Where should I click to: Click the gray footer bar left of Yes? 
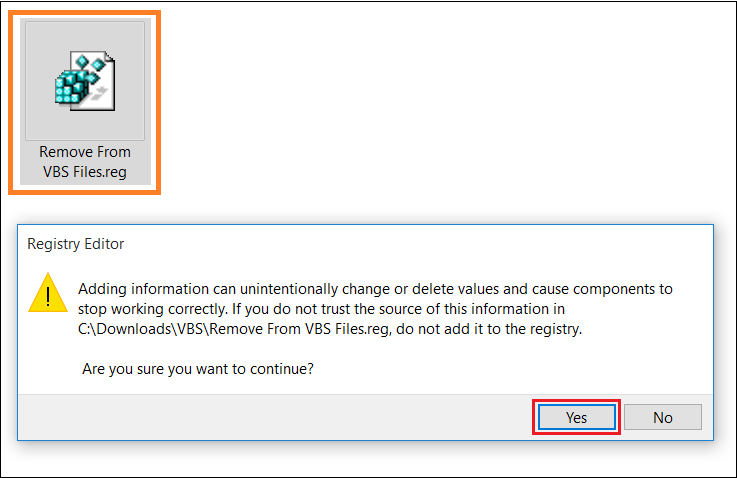pyautogui.click(x=275, y=417)
